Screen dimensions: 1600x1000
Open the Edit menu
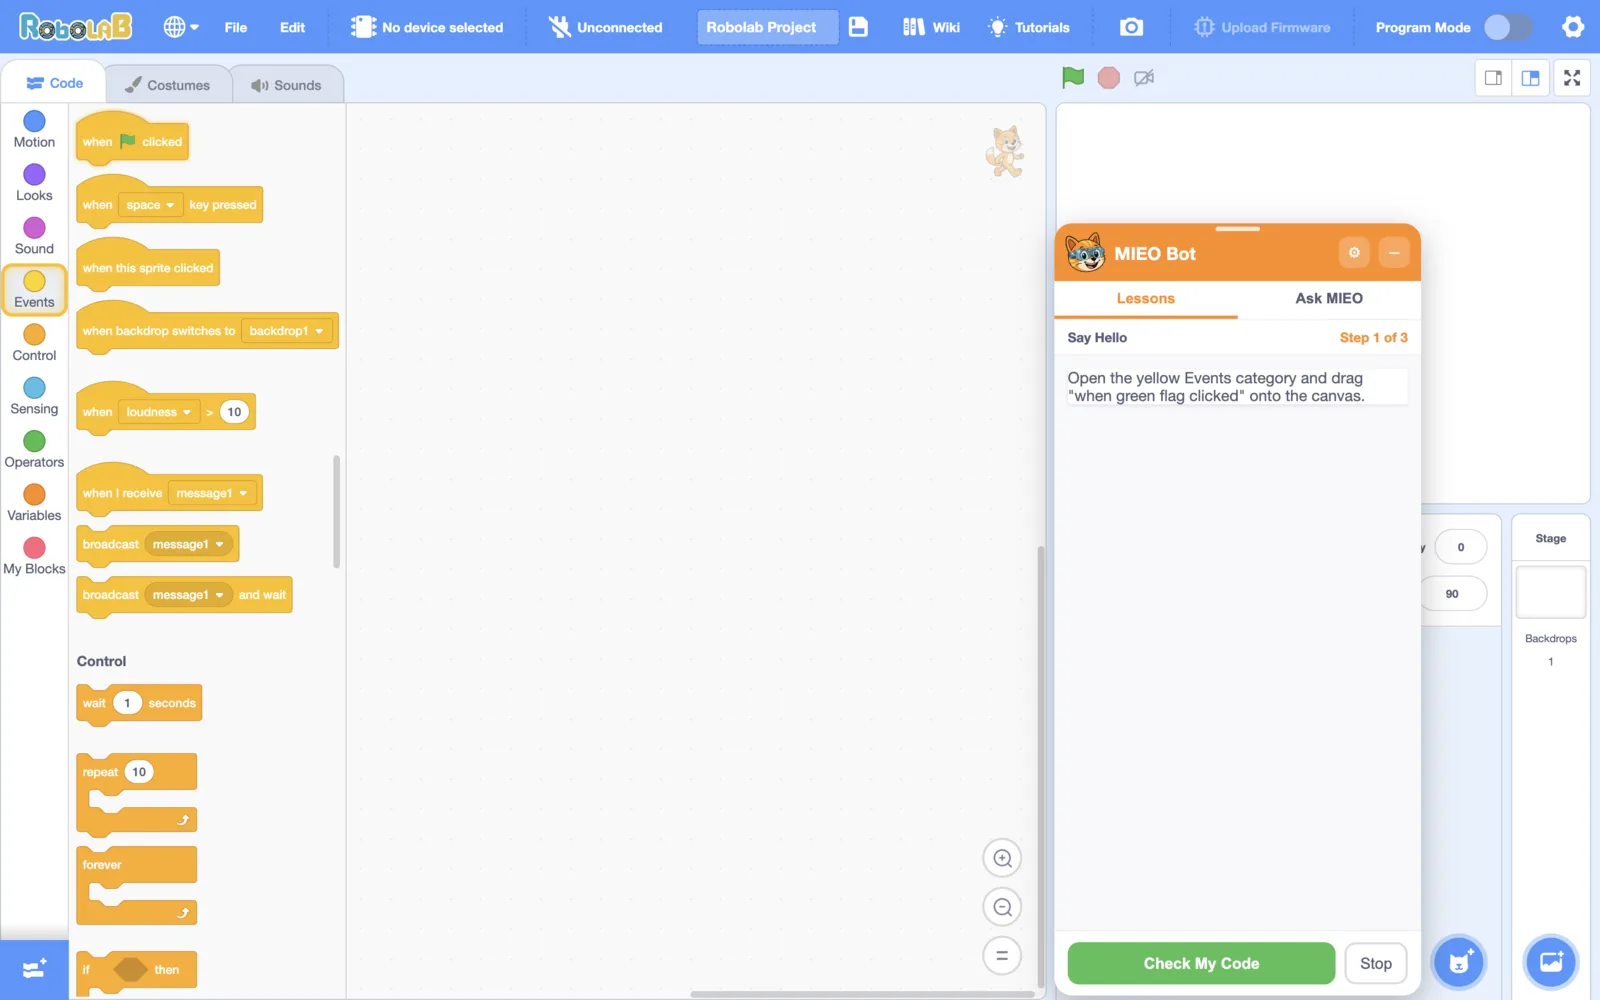[x=292, y=27]
